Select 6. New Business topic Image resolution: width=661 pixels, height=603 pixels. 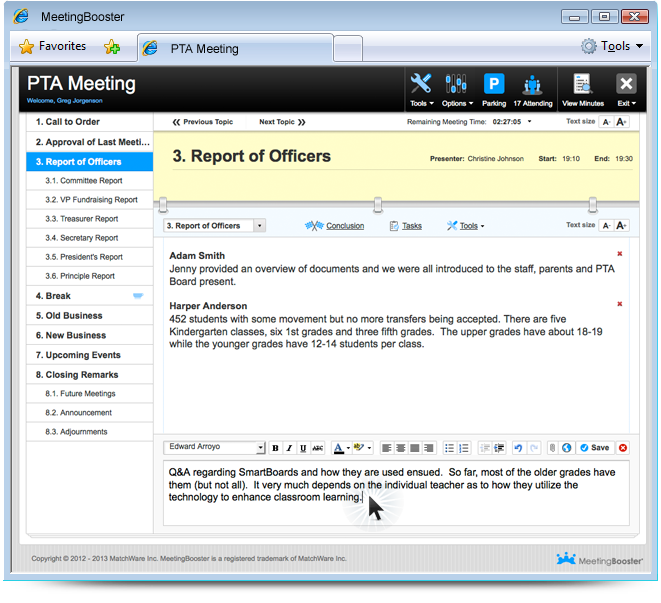89,335
